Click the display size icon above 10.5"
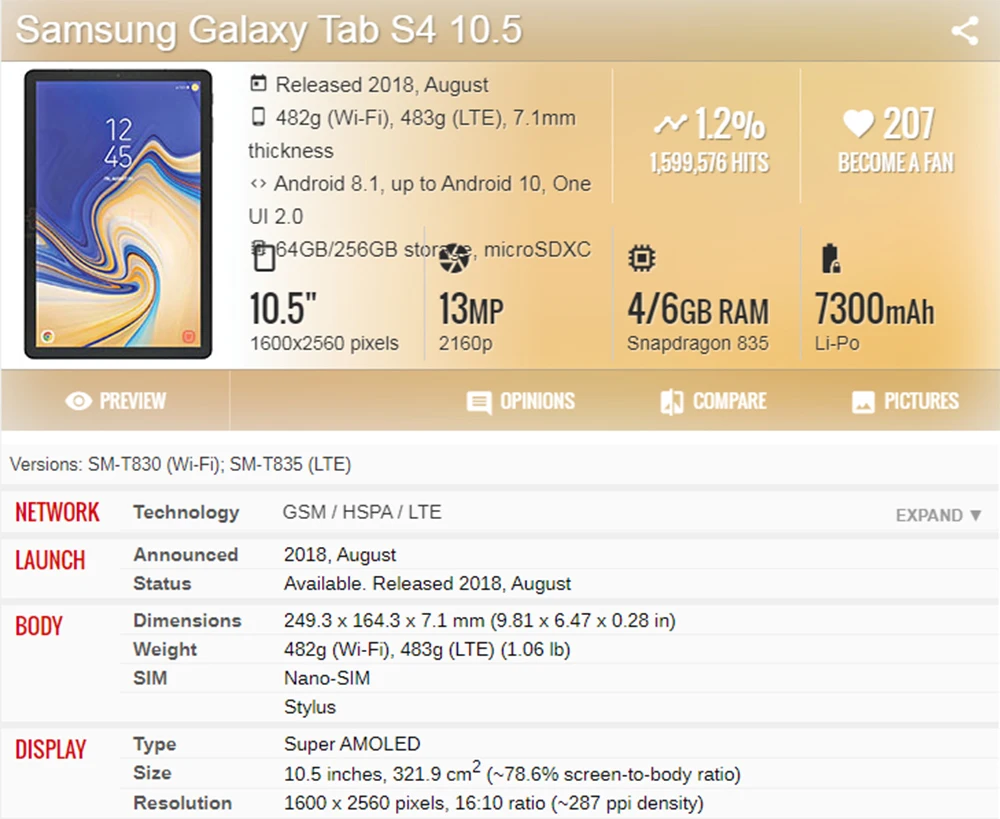The height and width of the screenshot is (819, 1000). 264,259
